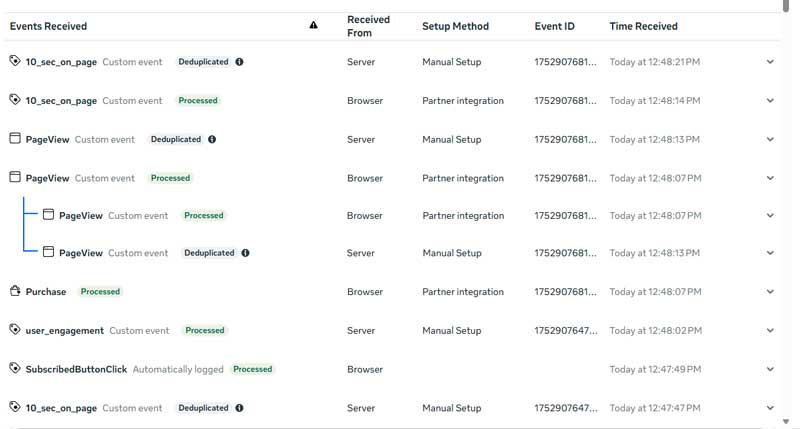This screenshot has width=800, height=429.
Task: Click page icon of nested Processed PageView
Action: tap(48, 215)
